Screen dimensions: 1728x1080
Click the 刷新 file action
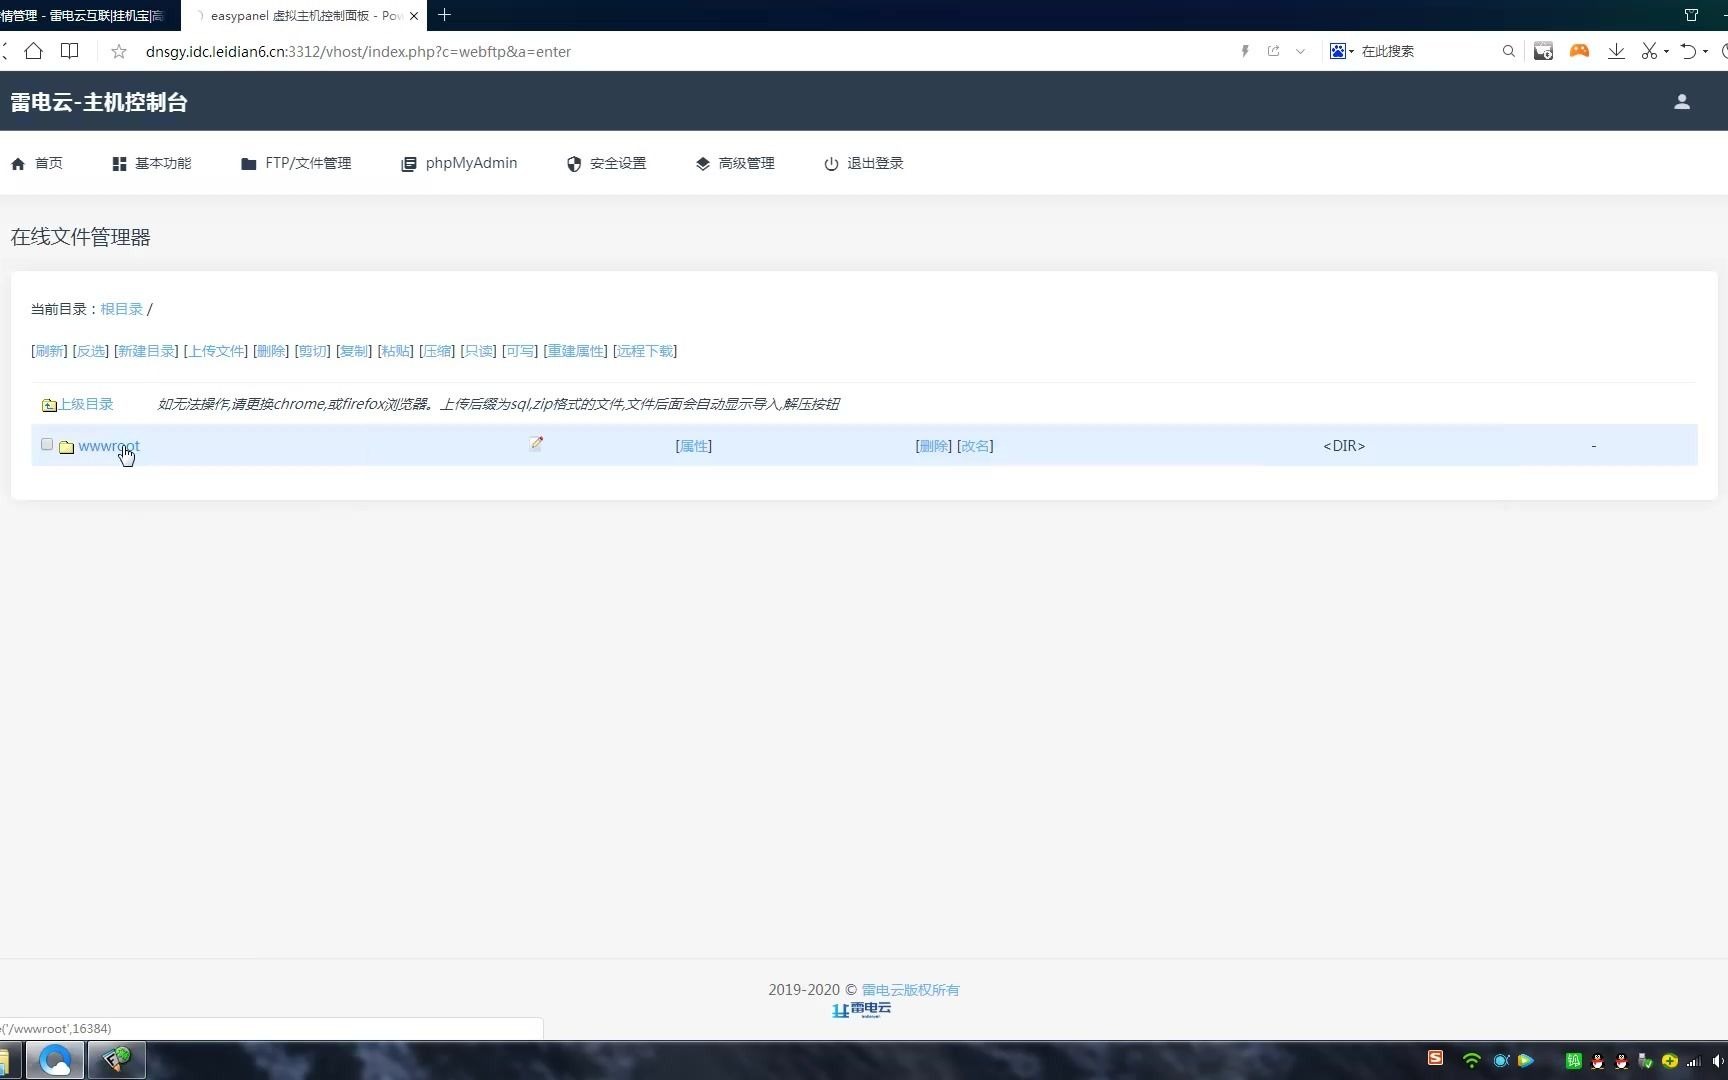(49, 351)
